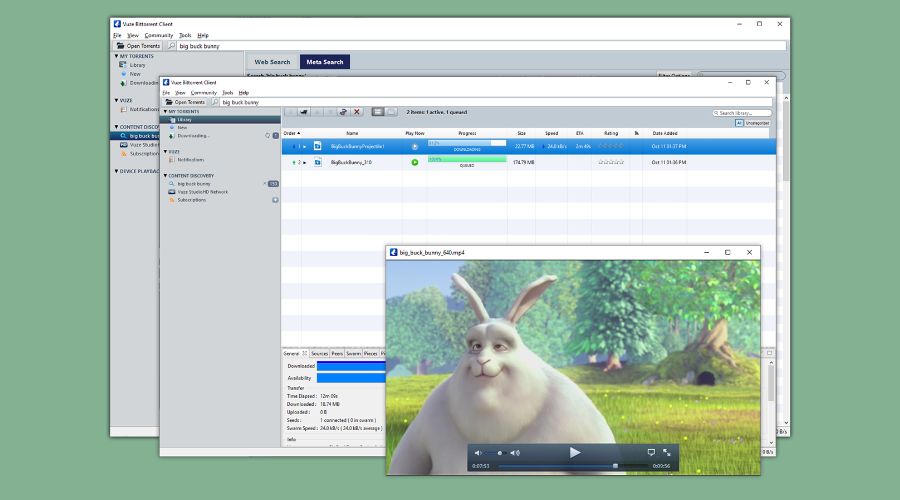
Task: Collapse VUZE section in front window
Action: (165, 152)
